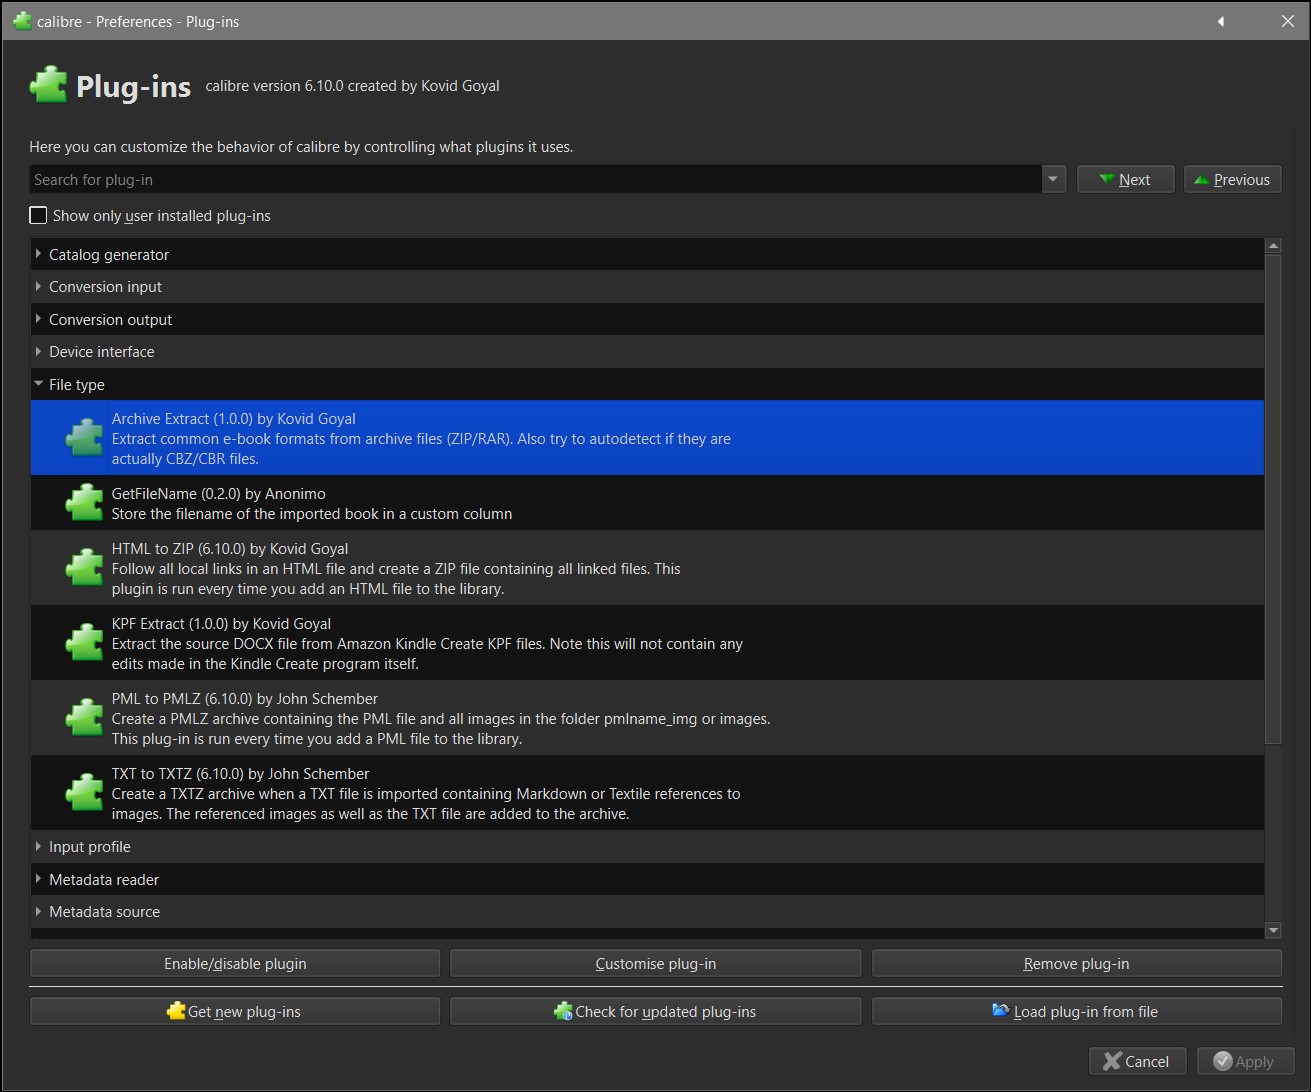Expand the Metadata reader category

(x=38, y=879)
